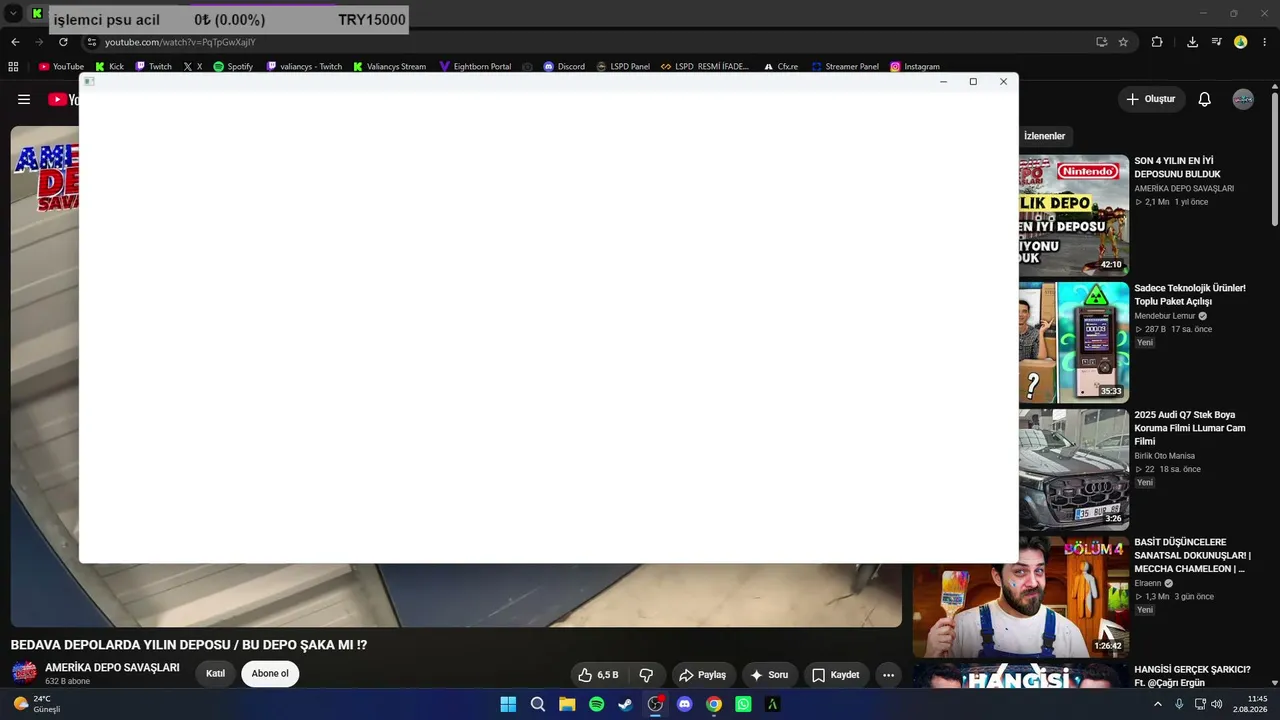1280x720 pixels.
Task: Open the Kick bookmark
Action: click(109, 67)
